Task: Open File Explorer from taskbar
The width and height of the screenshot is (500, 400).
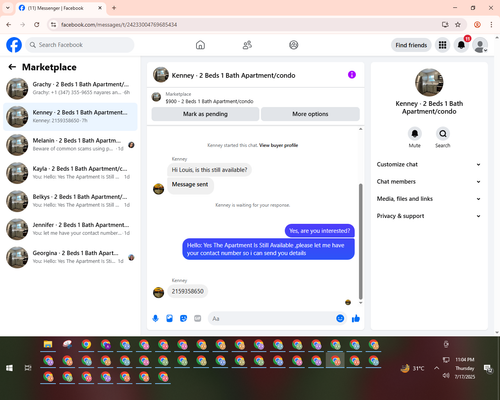Action: [48, 344]
